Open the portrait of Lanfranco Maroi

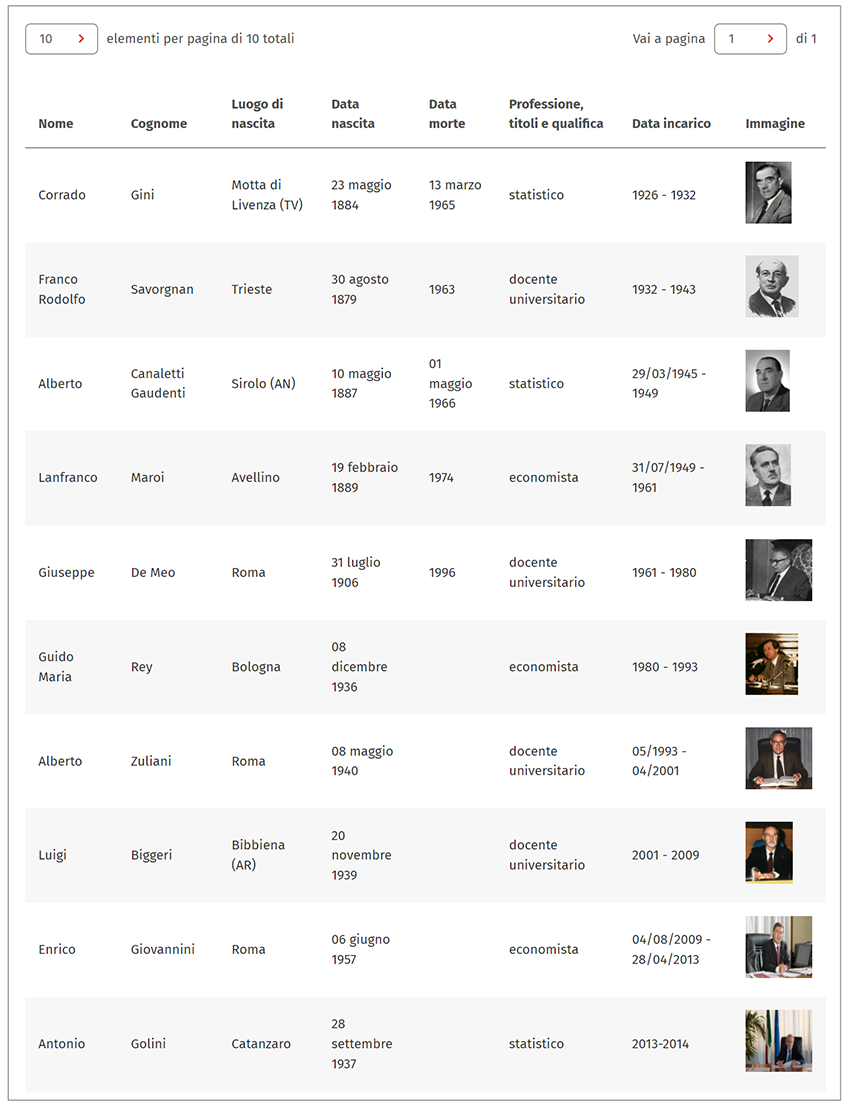(x=768, y=475)
